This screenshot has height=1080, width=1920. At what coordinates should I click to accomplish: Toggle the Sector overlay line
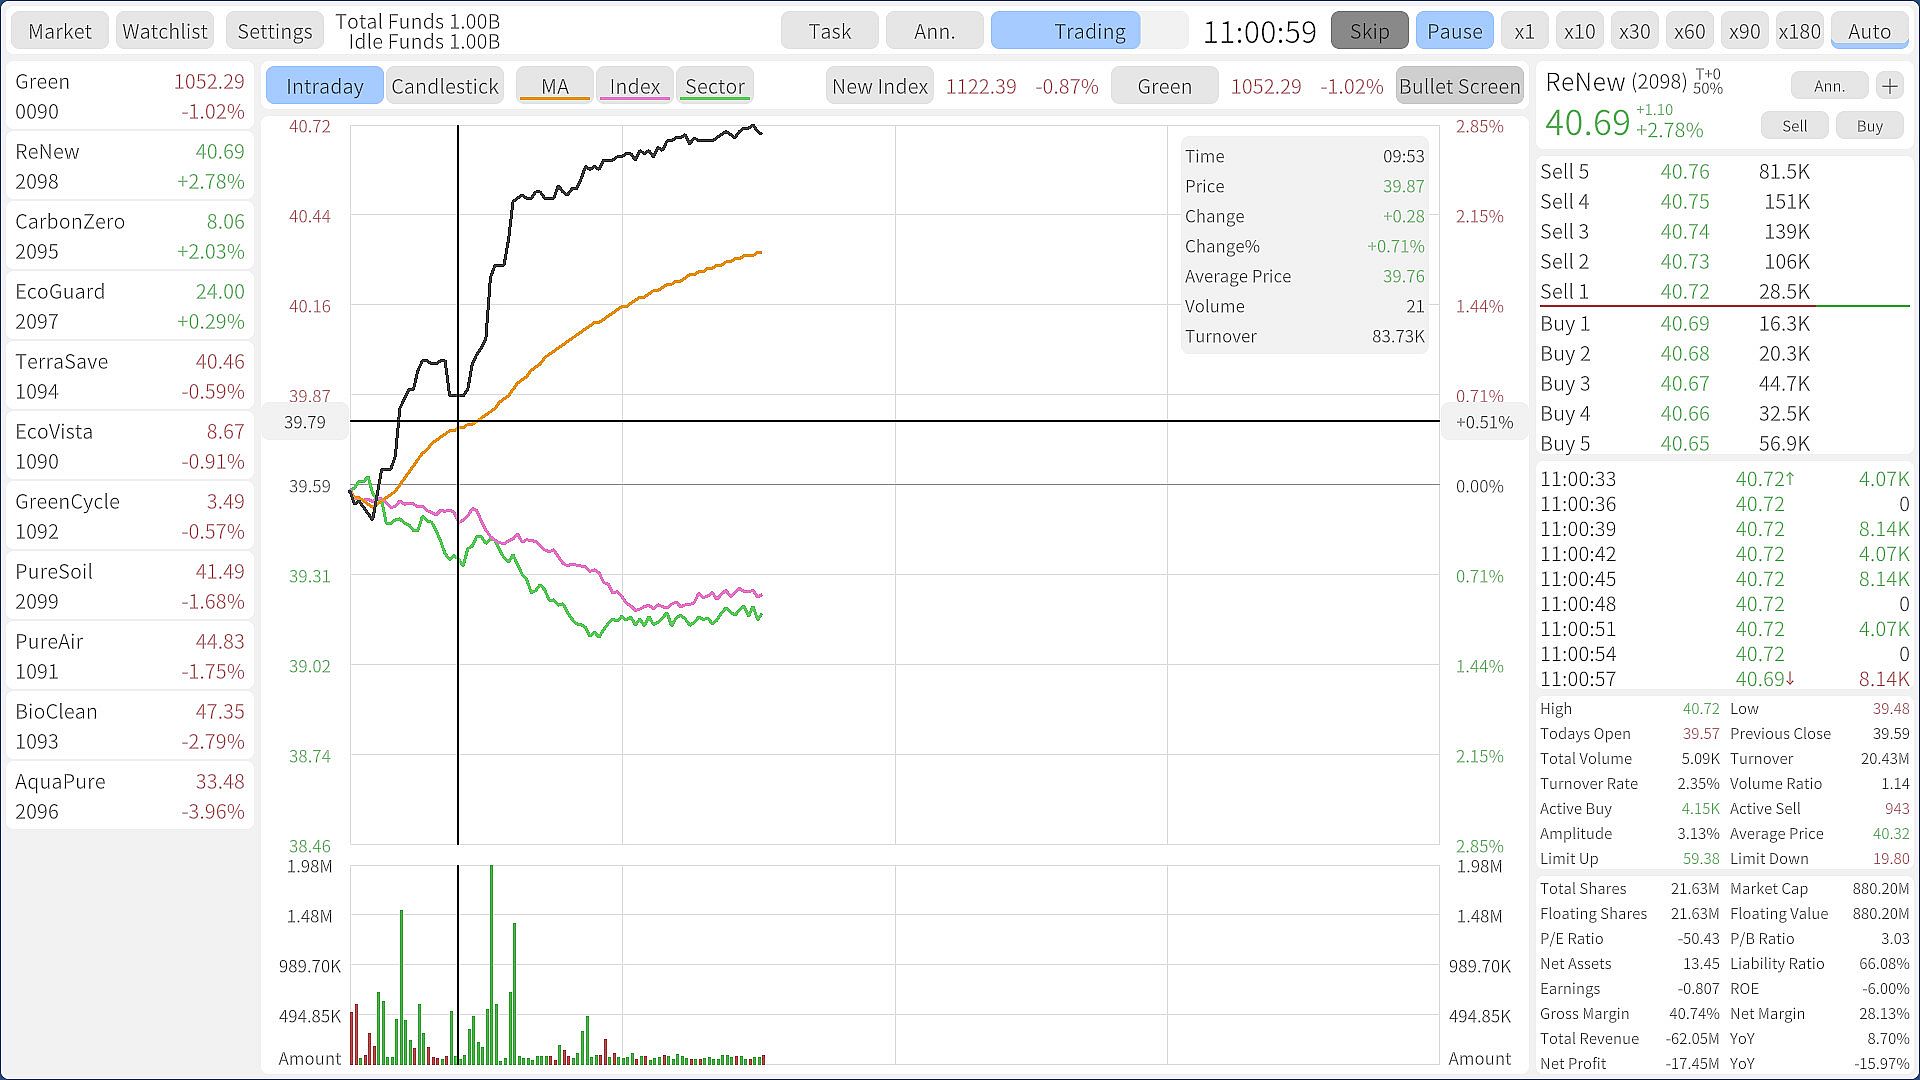point(714,86)
